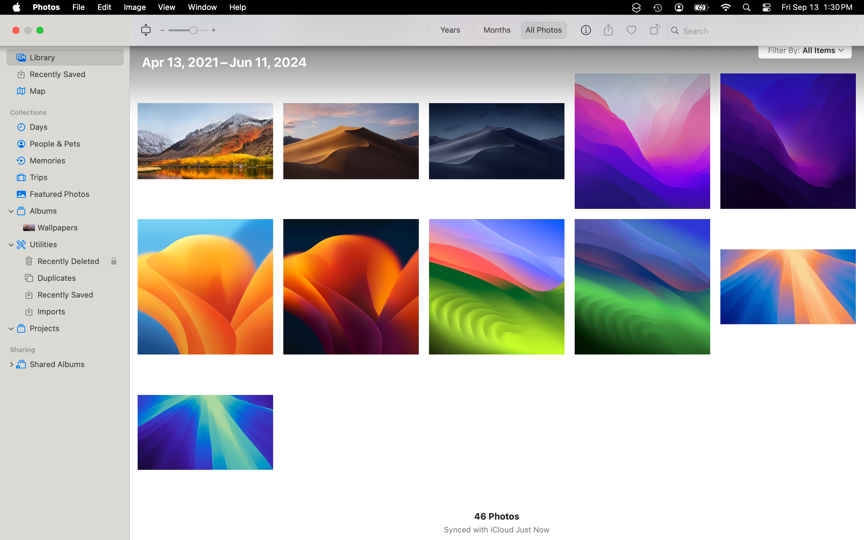Open the File menu
Image resolution: width=864 pixels, height=540 pixels.
tap(78, 7)
